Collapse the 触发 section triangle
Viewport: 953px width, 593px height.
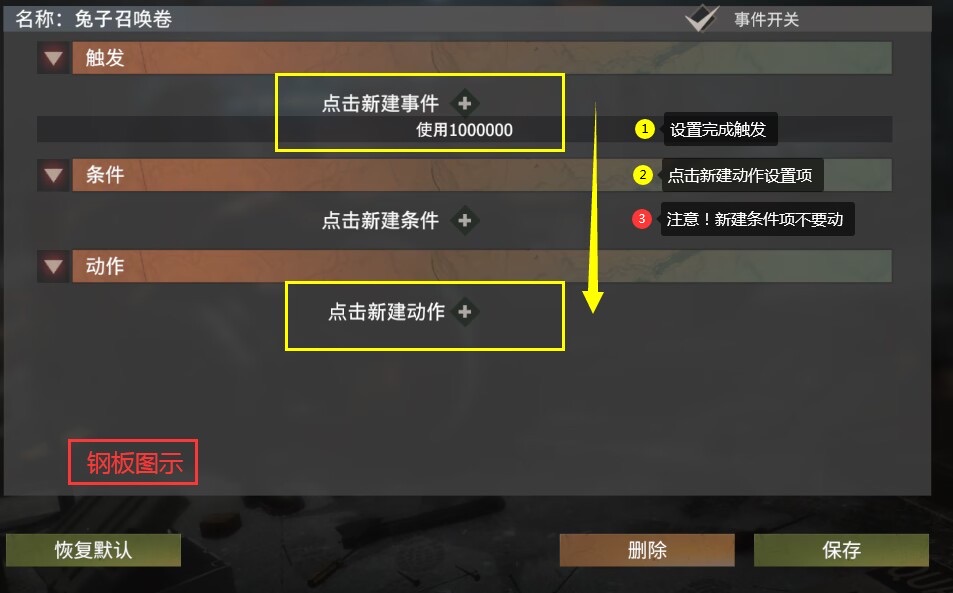tap(53, 58)
